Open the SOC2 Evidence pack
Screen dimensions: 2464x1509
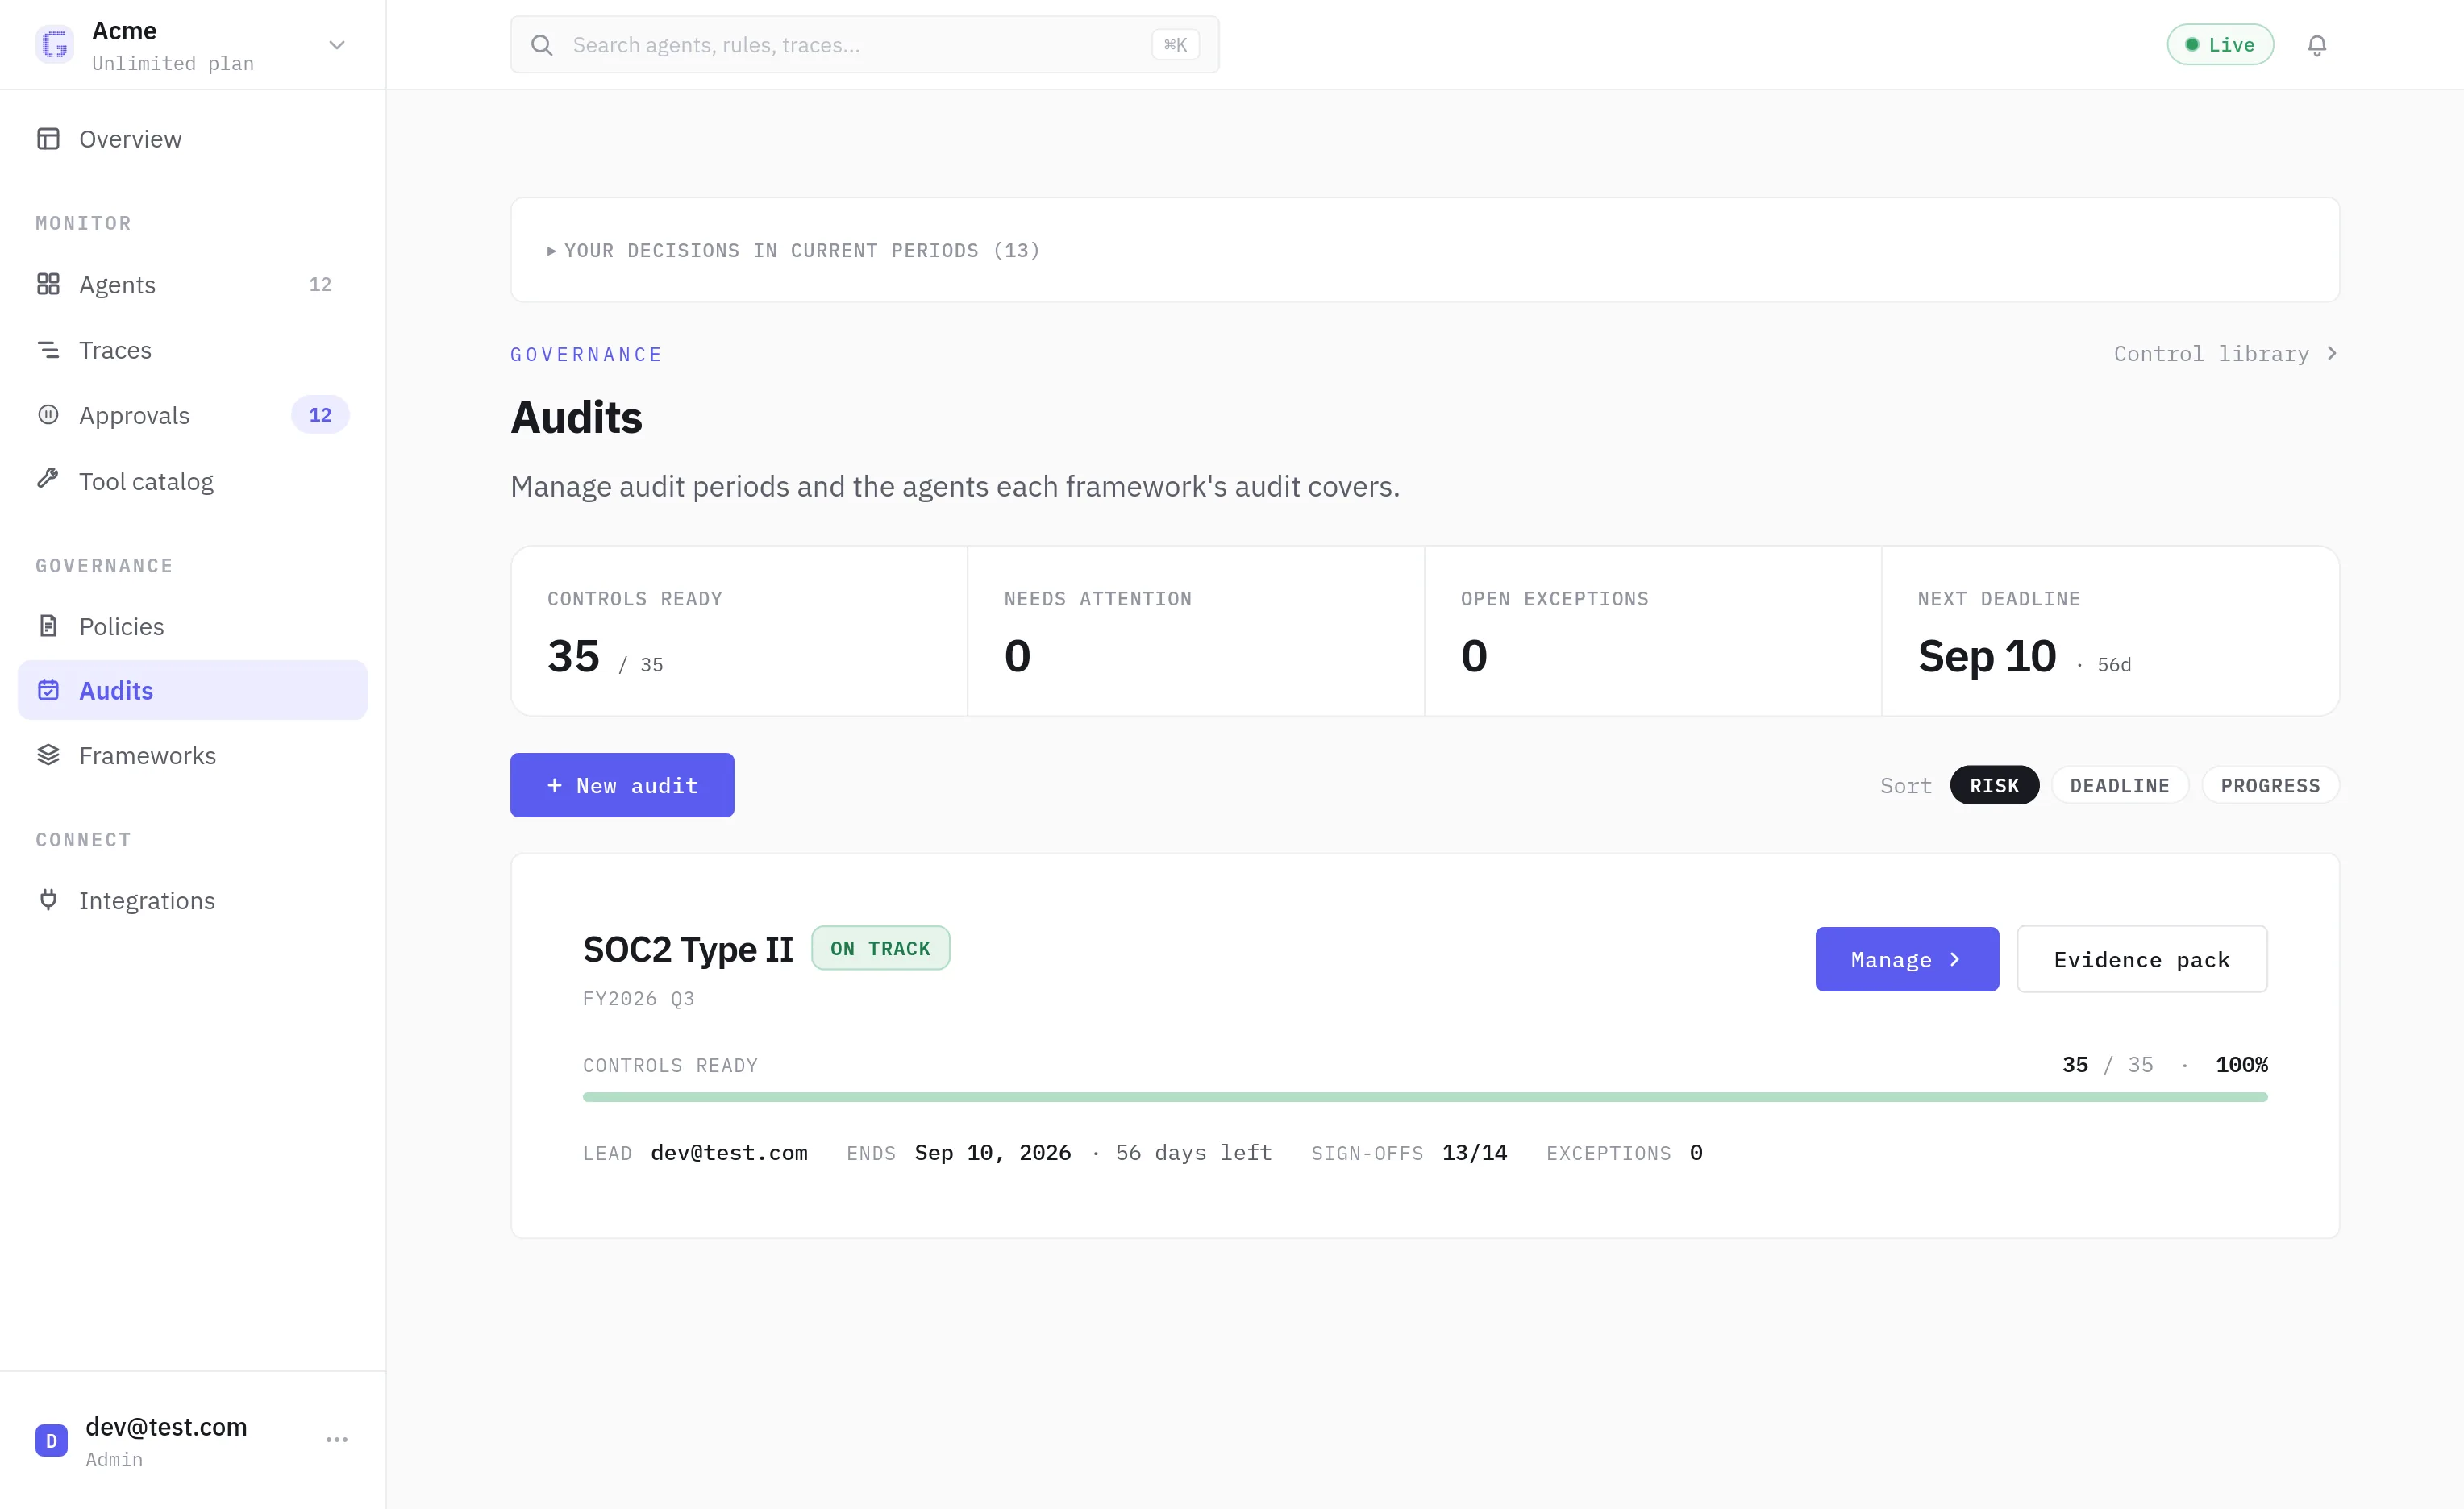coord(2142,959)
